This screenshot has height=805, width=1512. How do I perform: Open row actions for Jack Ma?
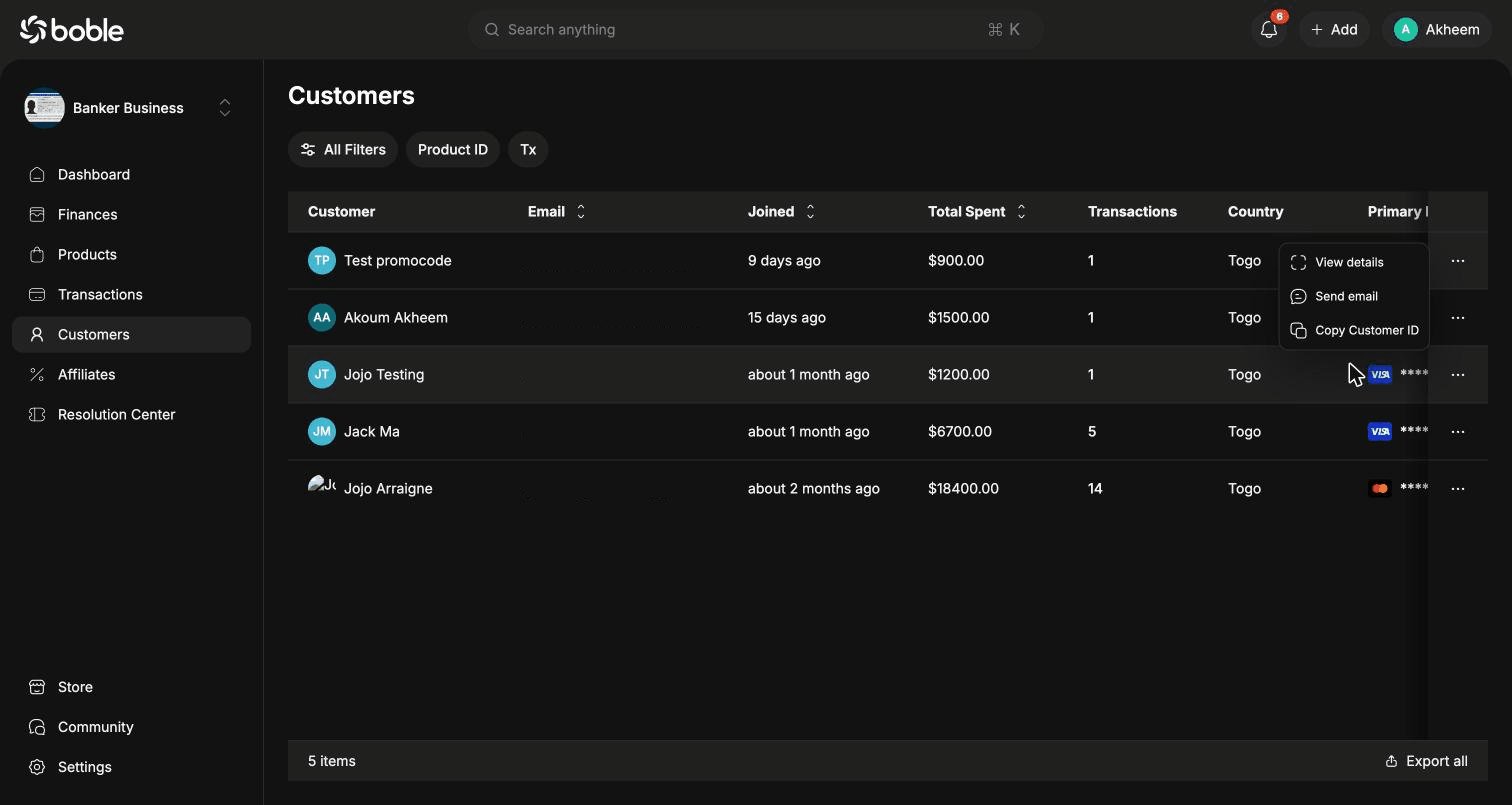1458,431
